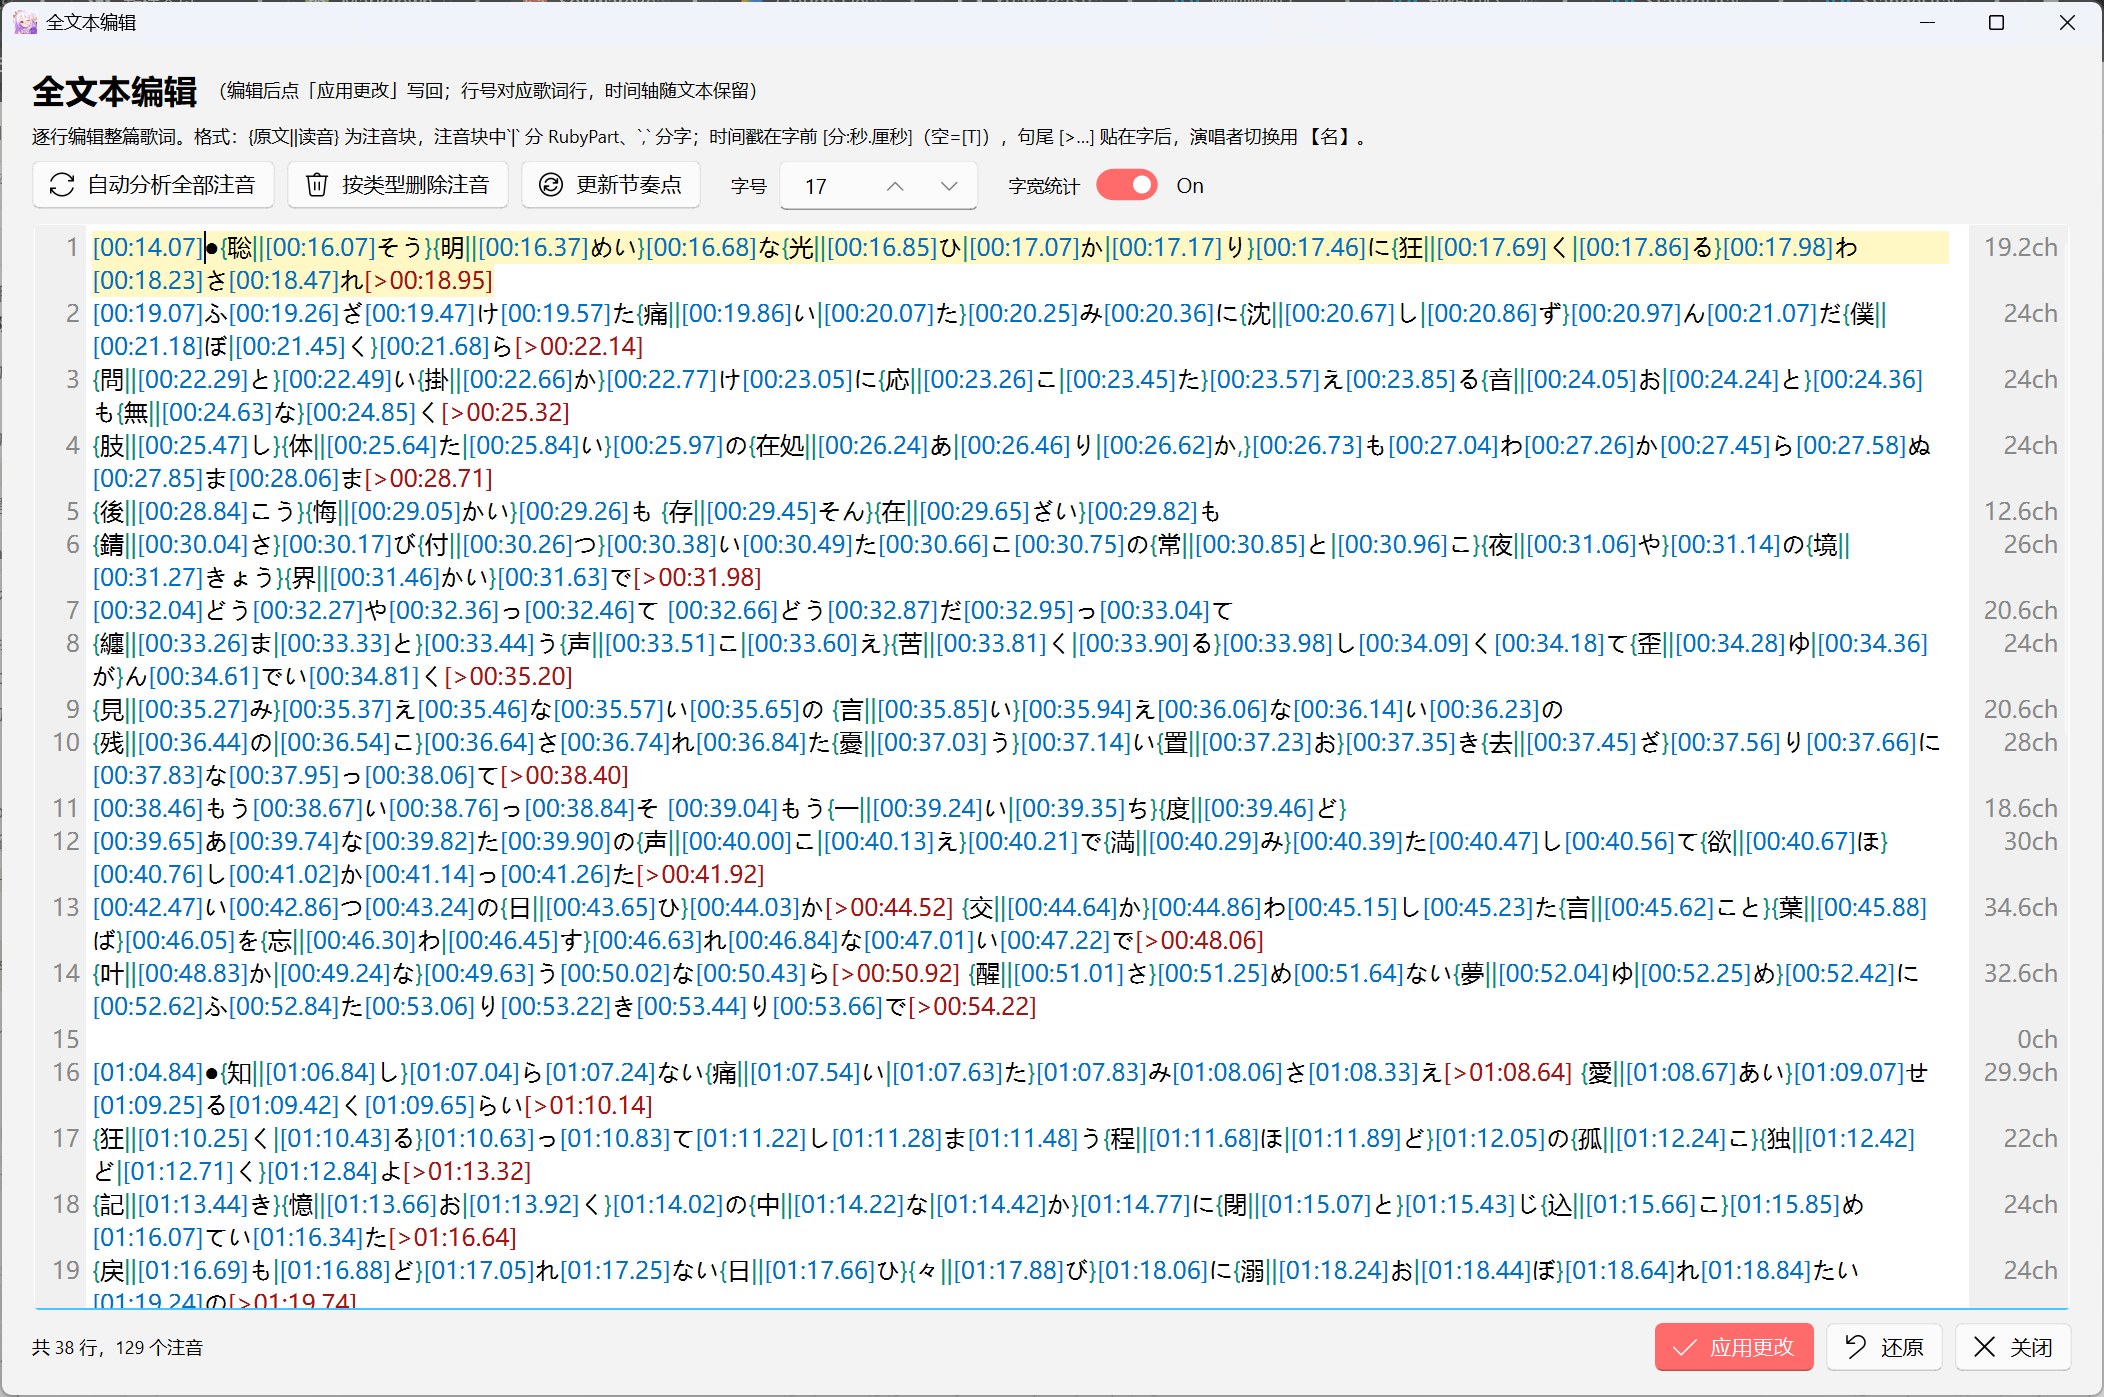Screen dimensions: 2104x1397
Task: Click the 字号 label
Action: click(x=748, y=186)
